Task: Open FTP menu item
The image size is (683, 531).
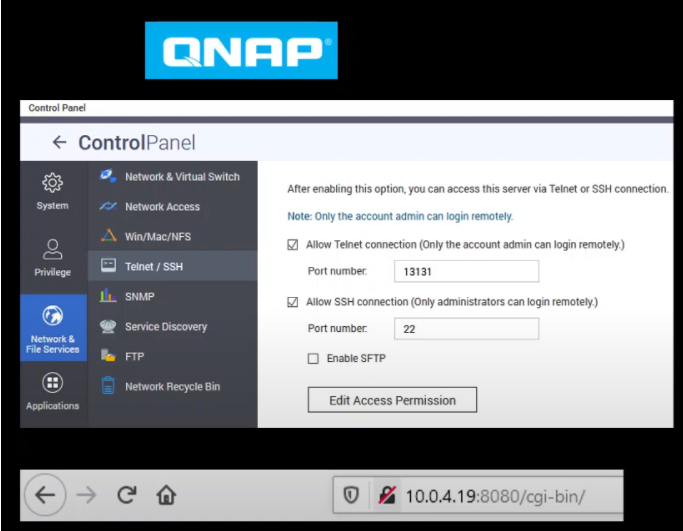Action: (x=173, y=356)
